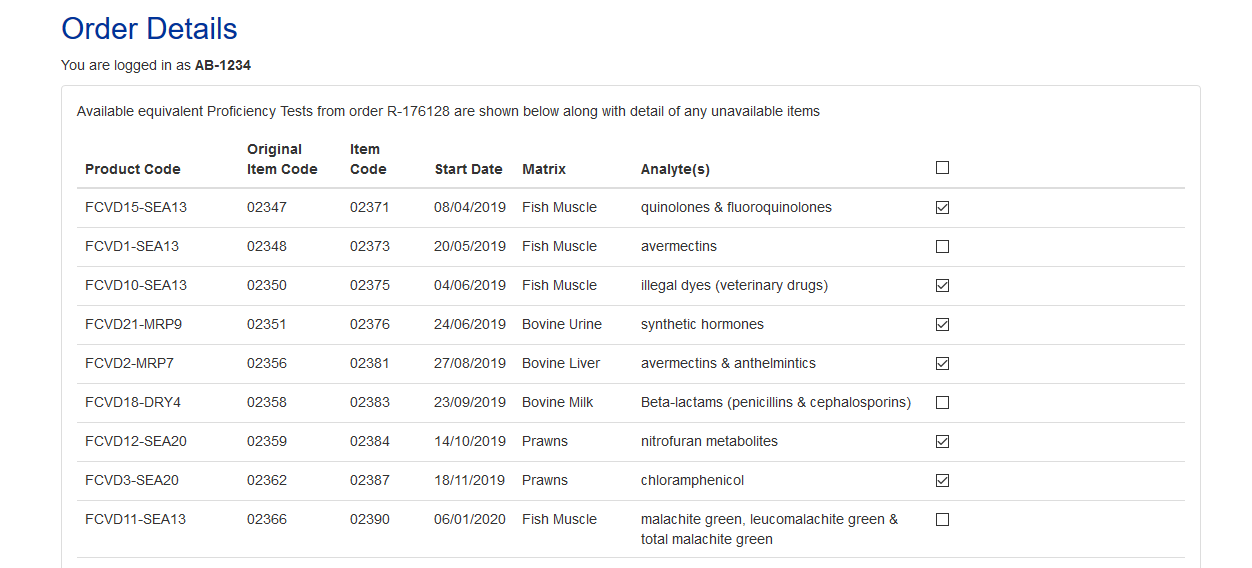Select product code FCVD1-SEA13
Screen dimensions: 1252x568
(132, 246)
